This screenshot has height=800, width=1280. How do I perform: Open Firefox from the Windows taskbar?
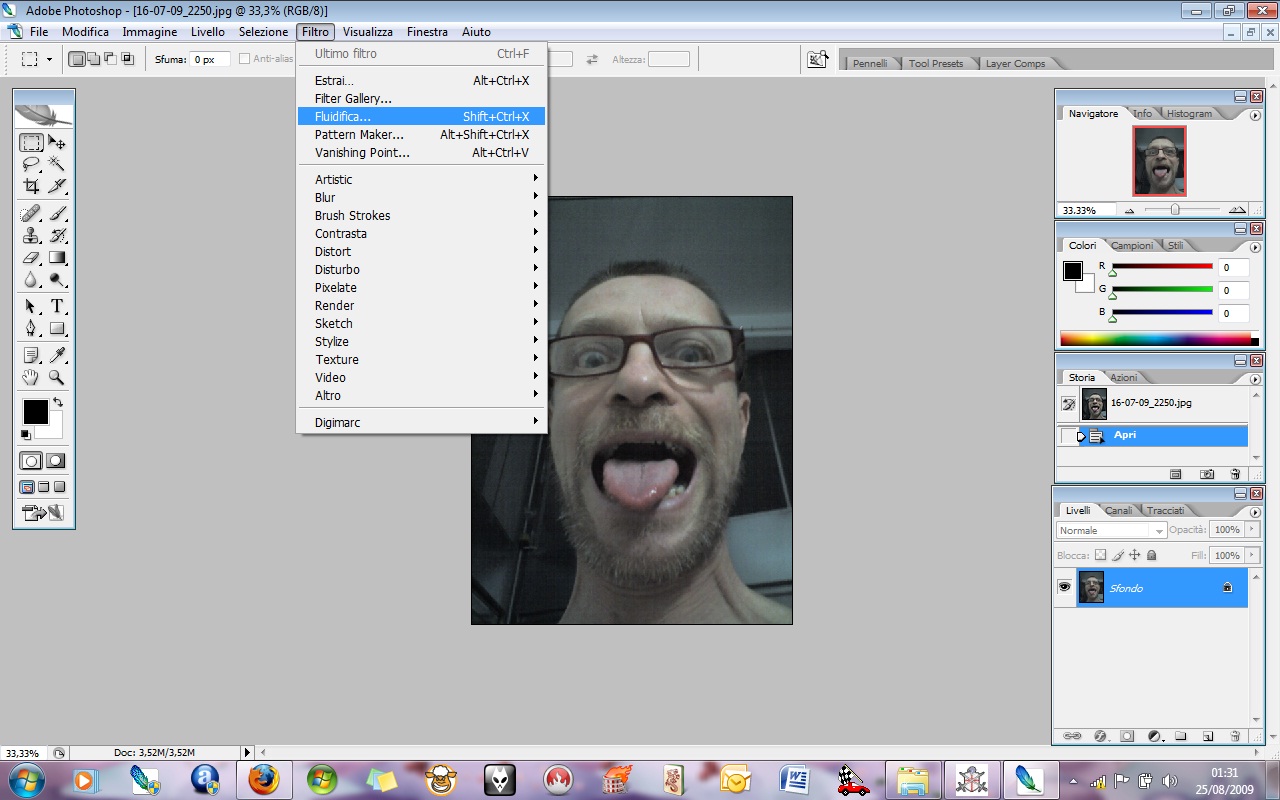tap(264, 779)
